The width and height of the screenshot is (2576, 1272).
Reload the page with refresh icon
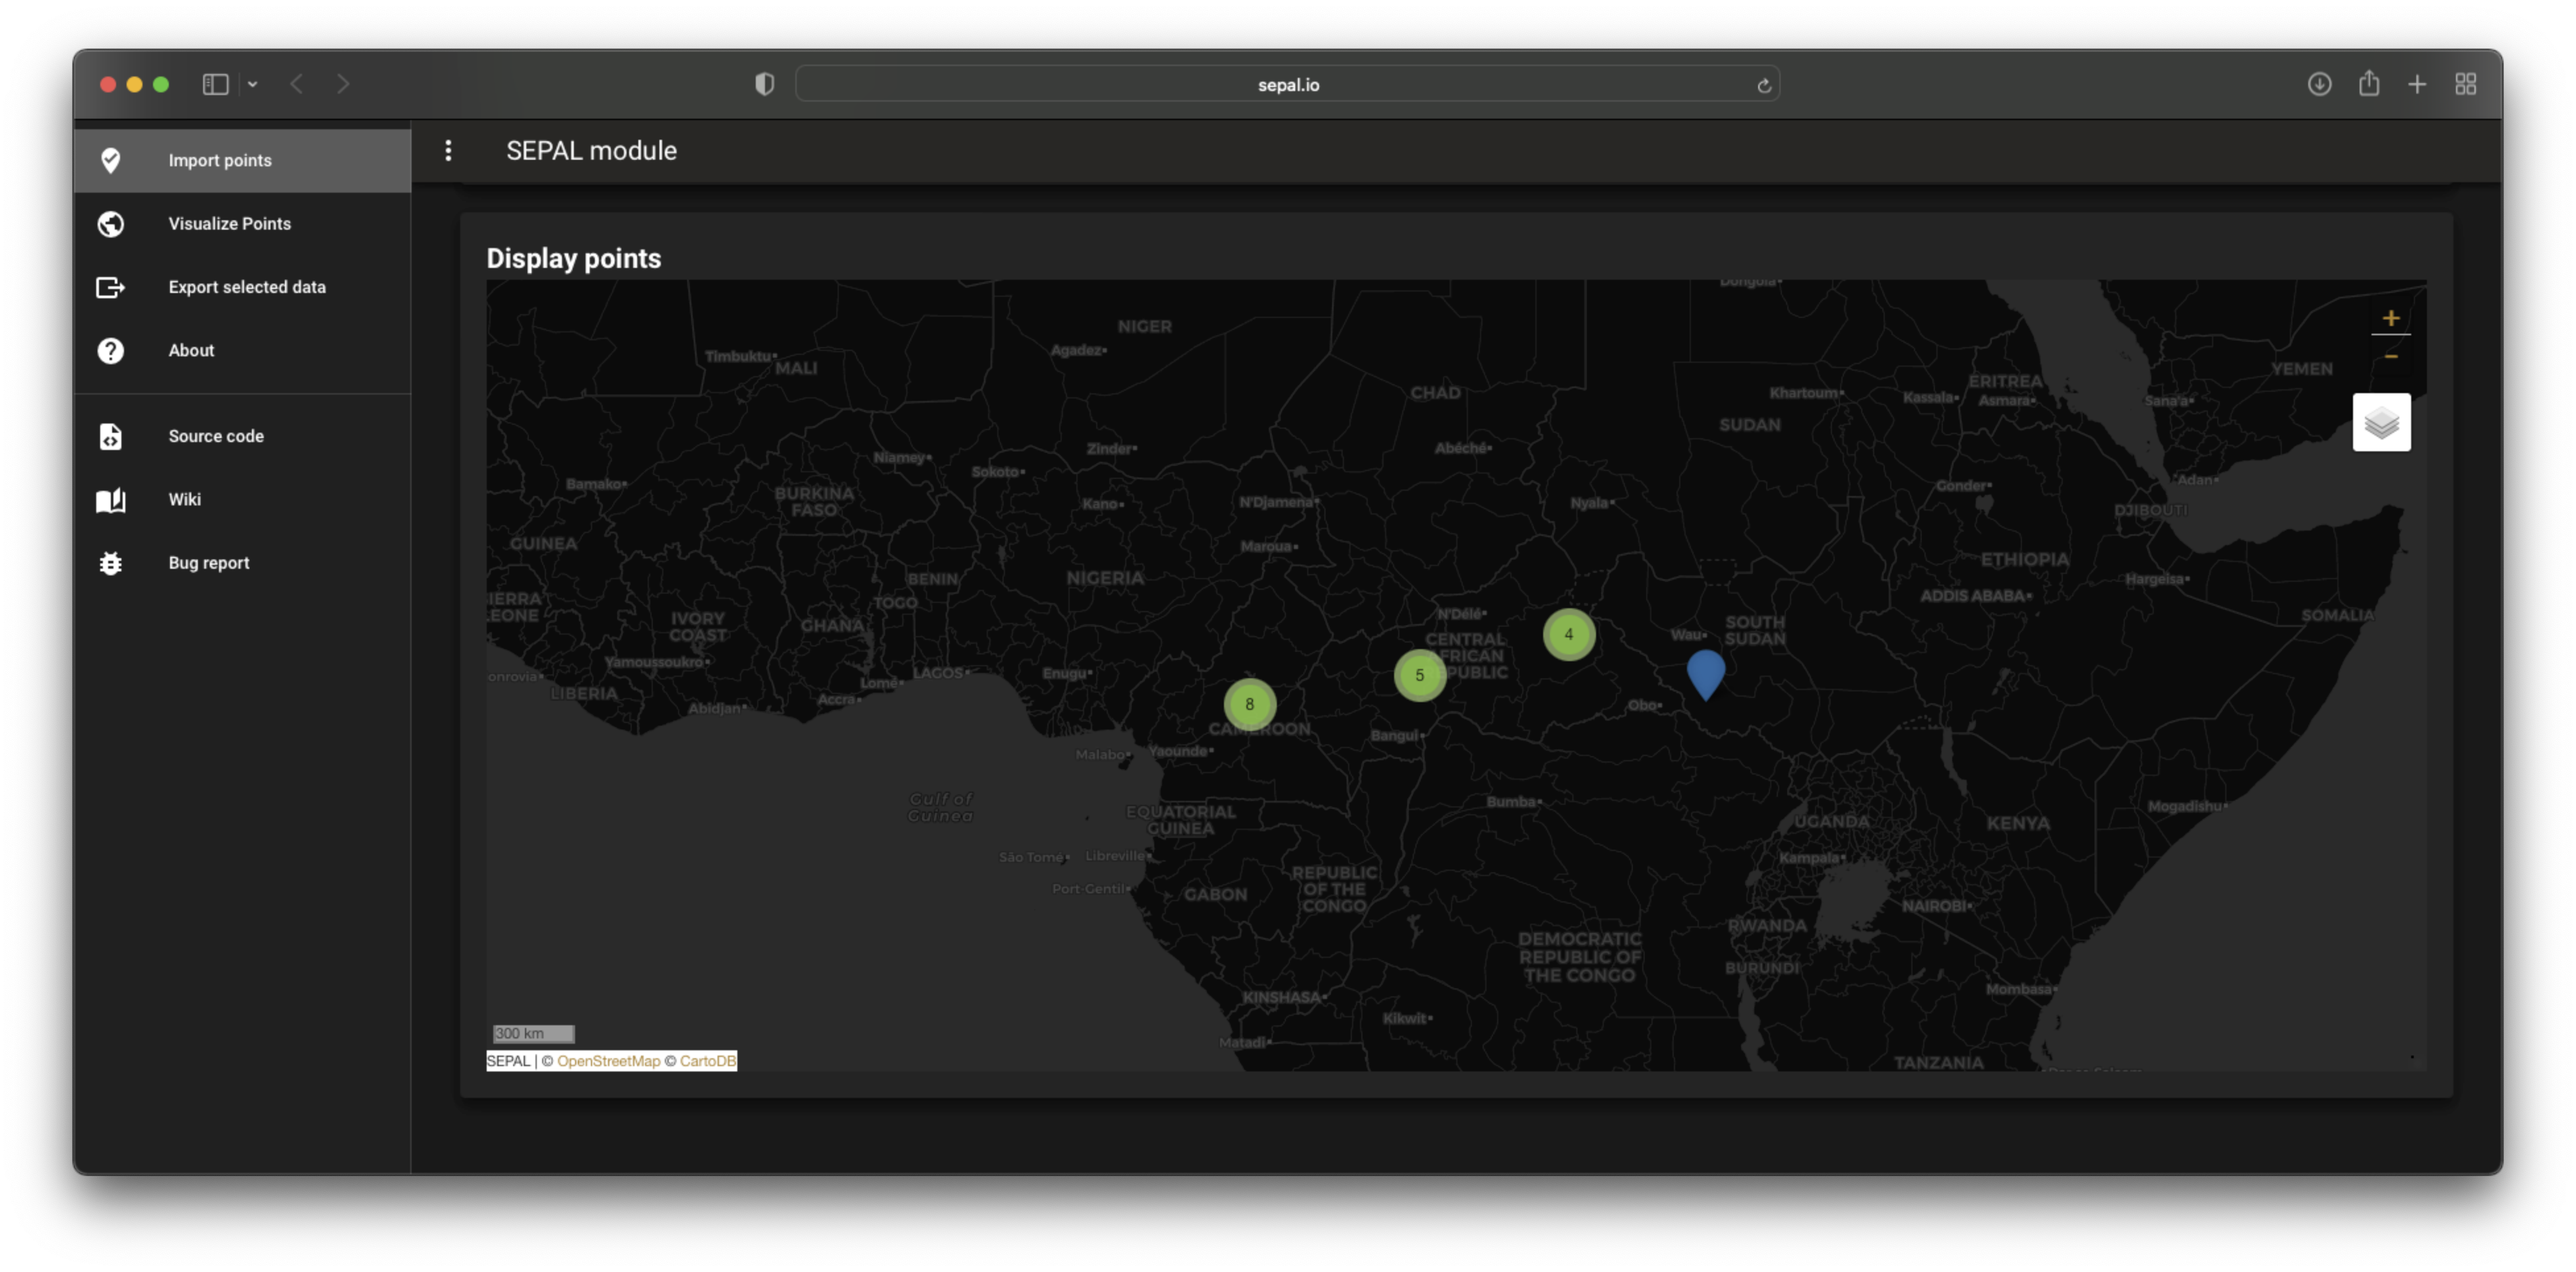pos(1764,85)
